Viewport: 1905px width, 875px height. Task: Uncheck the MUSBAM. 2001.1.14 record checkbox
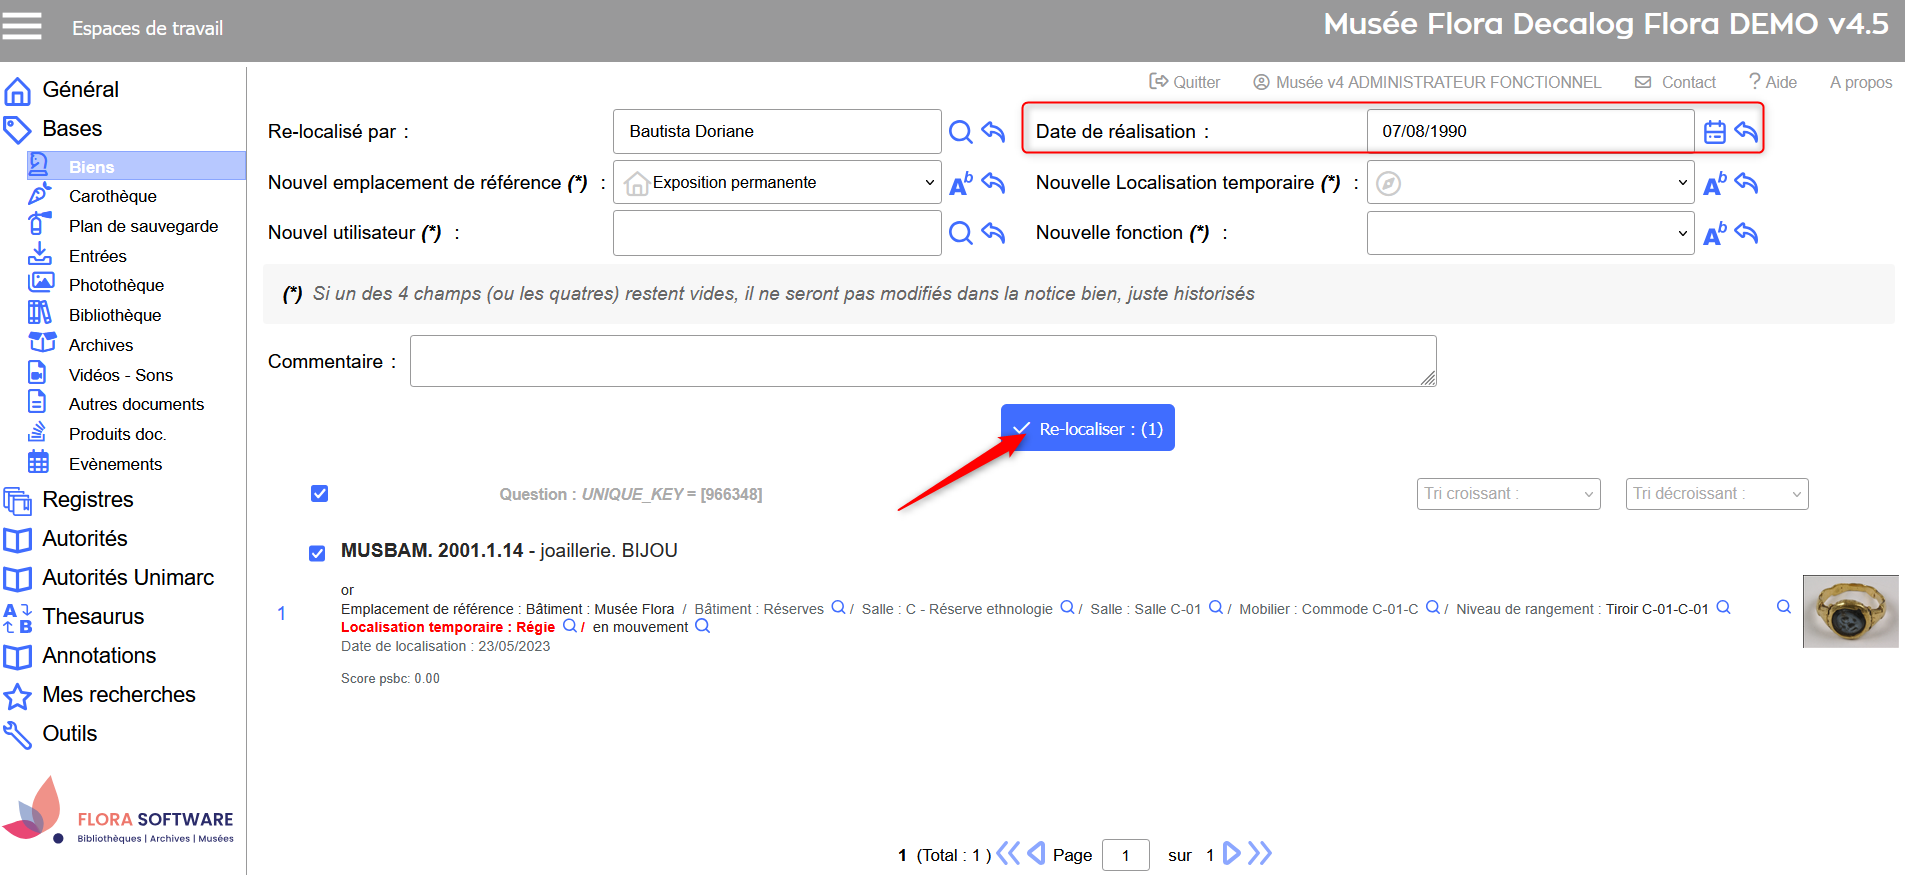[317, 553]
